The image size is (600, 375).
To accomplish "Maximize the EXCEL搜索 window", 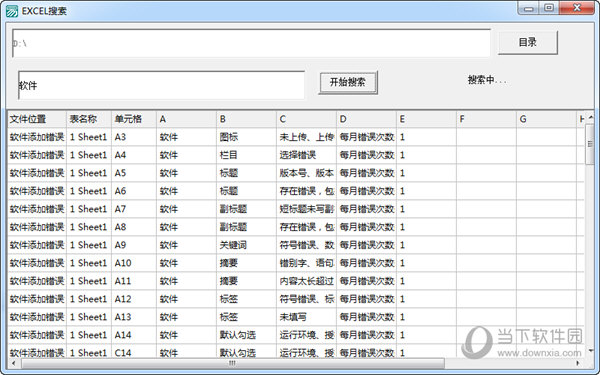I will pyautogui.click(x=549, y=8).
